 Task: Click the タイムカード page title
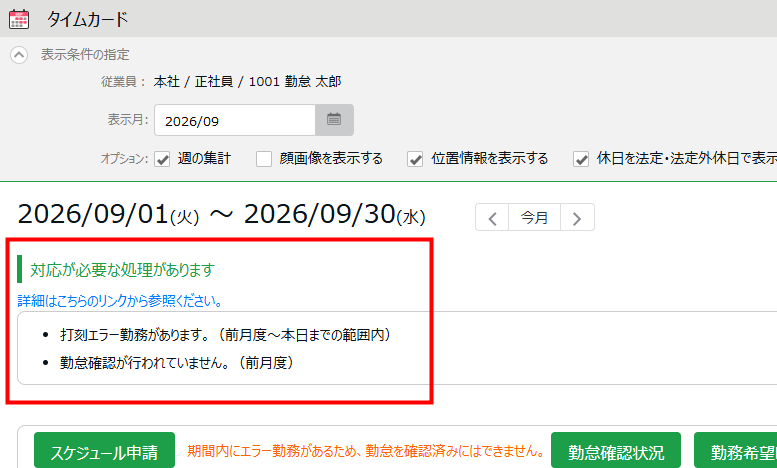[88, 19]
